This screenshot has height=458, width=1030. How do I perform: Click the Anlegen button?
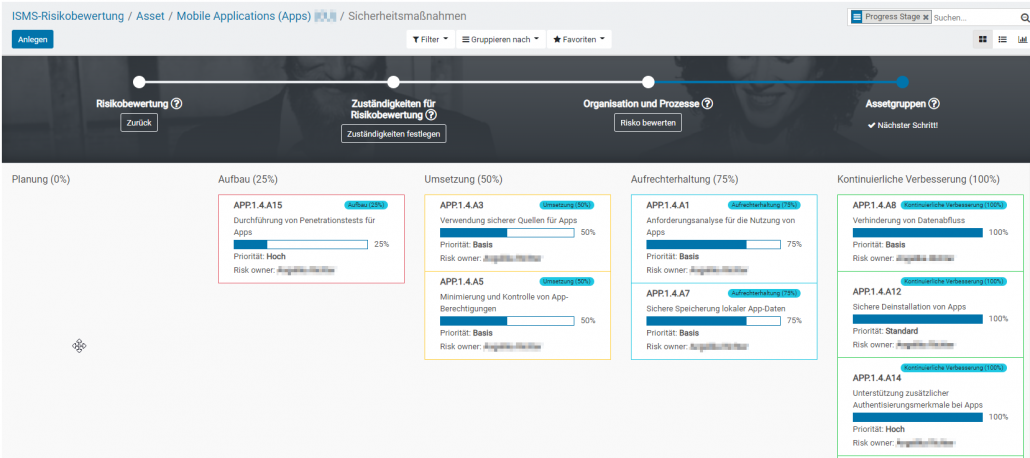click(32, 39)
